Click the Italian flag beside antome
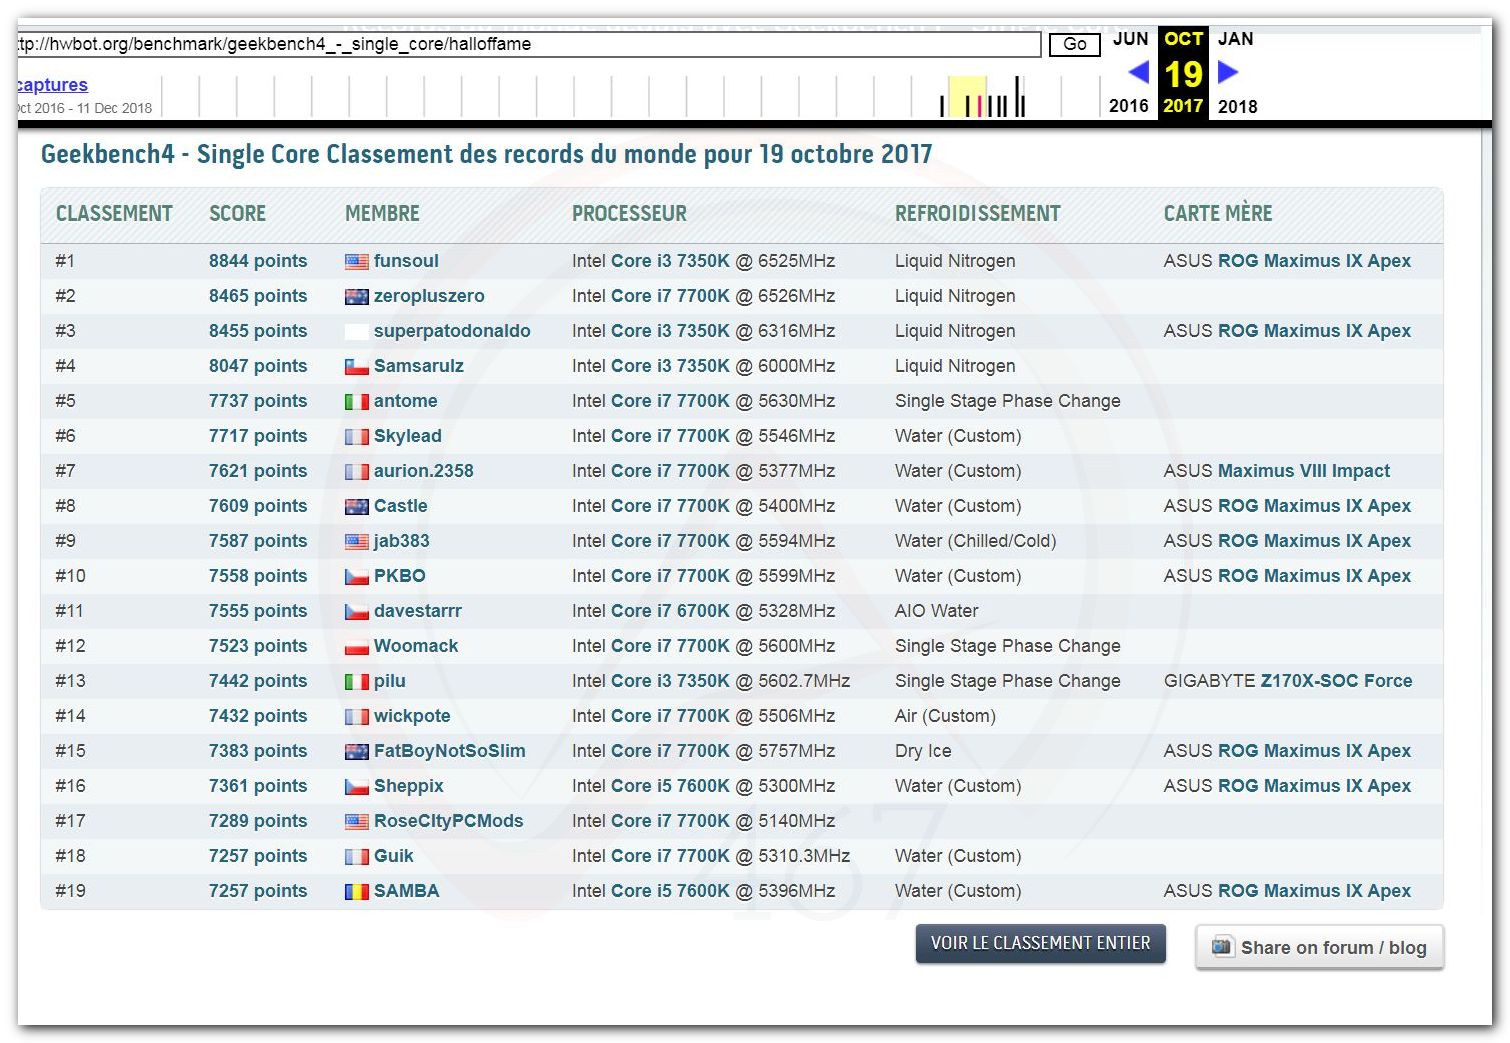Viewport: 1510px width, 1043px height. (356, 402)
